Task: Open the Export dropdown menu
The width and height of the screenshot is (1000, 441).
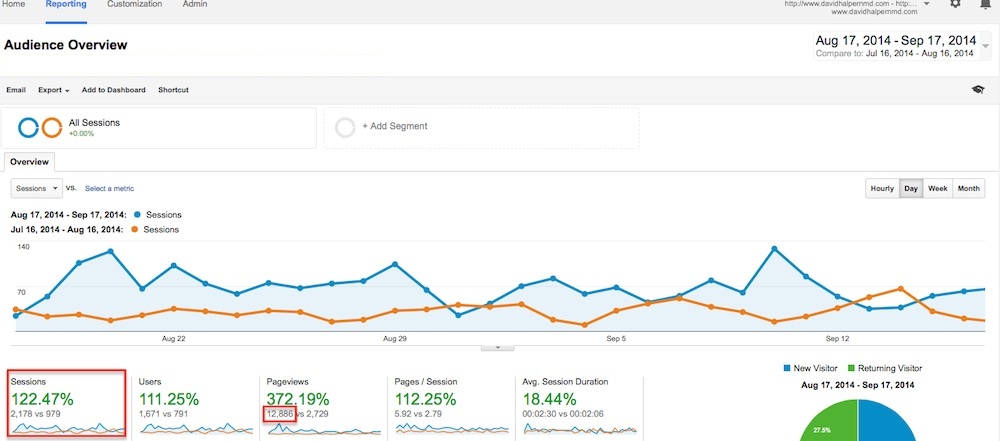Action: 54,90
